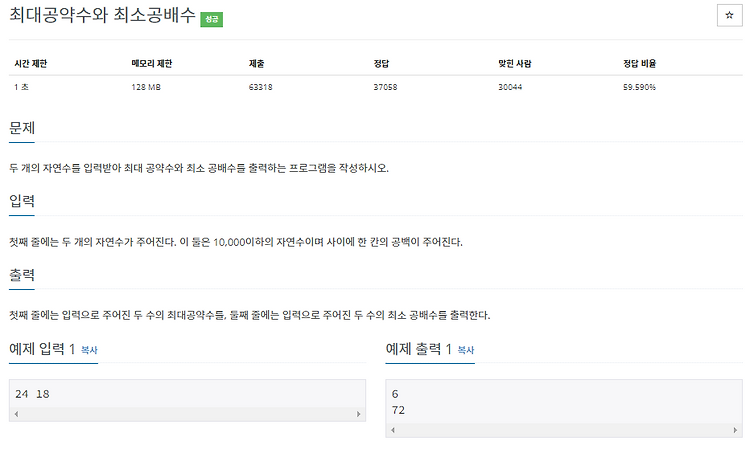Viewport: 750px width, 449px height.
Task: Click the solver count 30044
Action: click(510, 87)
